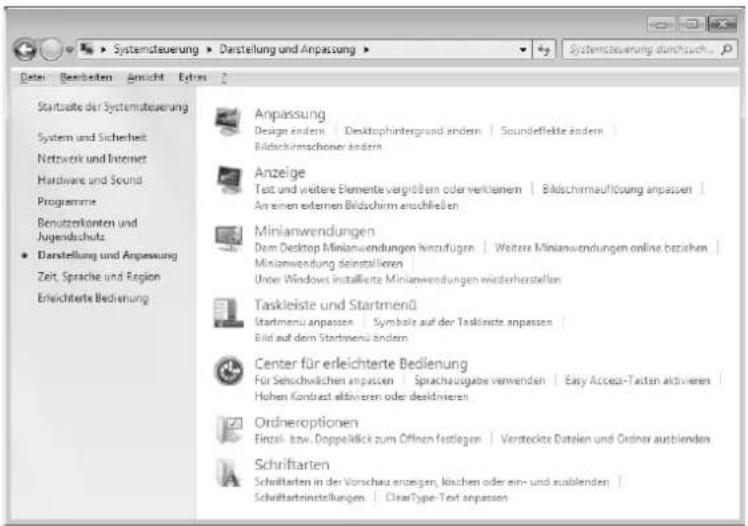The height and width of the screenshot is (526, 748).
Task: Click the refresh icon beside address bar
Action: tap(544, 49)
